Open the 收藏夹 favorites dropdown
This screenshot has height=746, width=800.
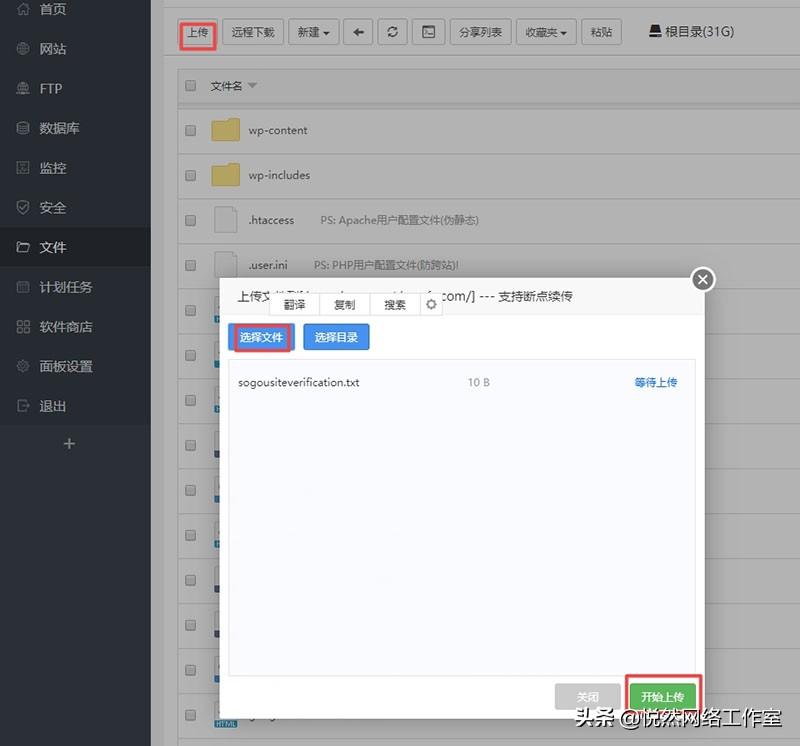(x=545, y=31)
